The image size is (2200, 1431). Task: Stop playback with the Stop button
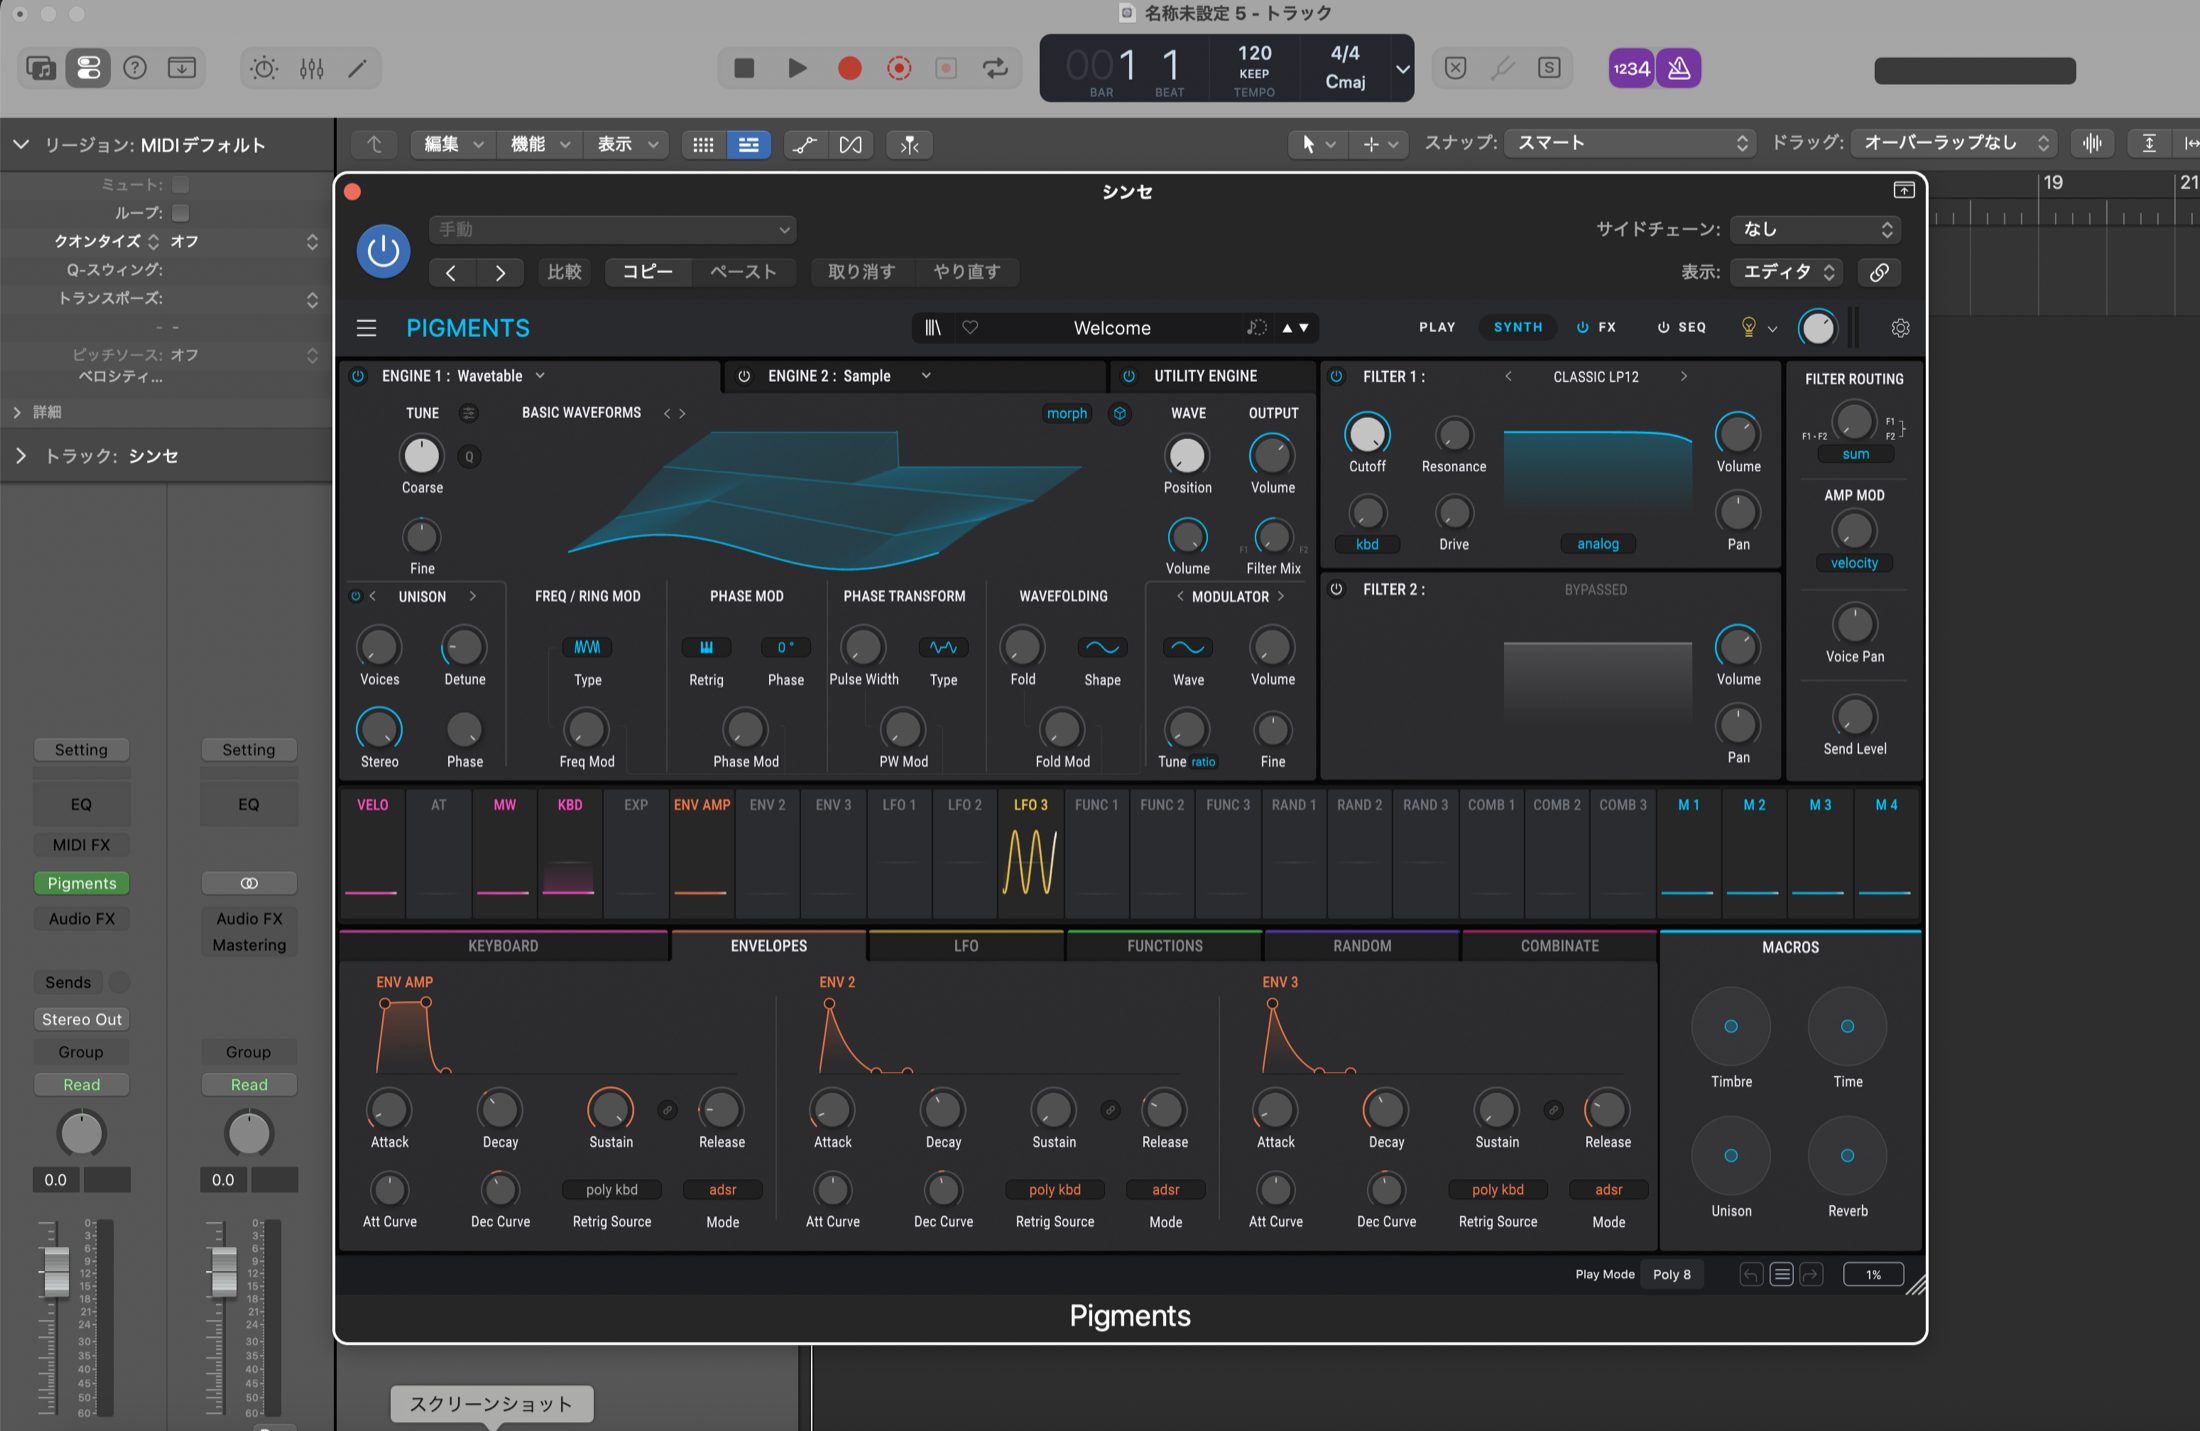coord(744,68)
